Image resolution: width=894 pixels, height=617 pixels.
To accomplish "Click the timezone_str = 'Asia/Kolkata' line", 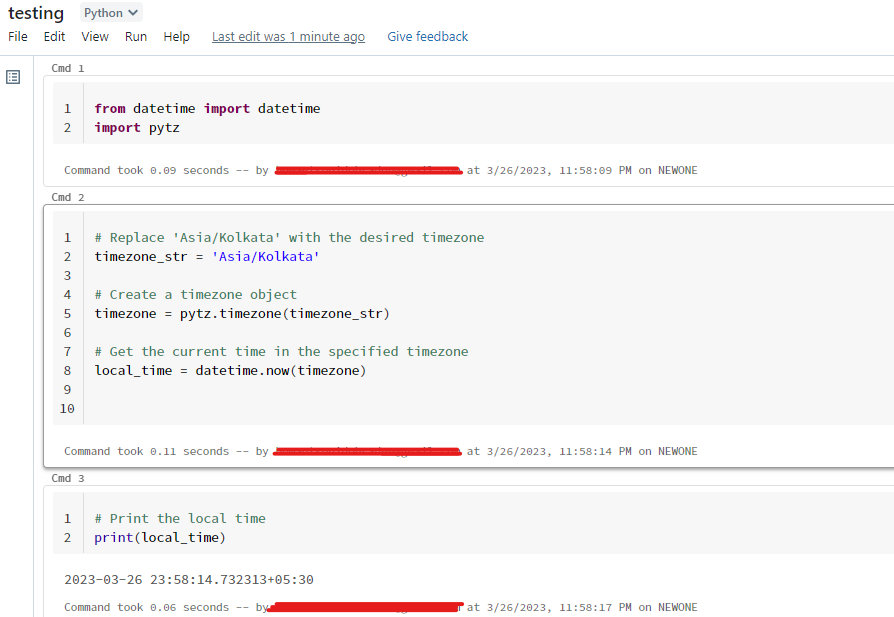I will coord(207,257).
